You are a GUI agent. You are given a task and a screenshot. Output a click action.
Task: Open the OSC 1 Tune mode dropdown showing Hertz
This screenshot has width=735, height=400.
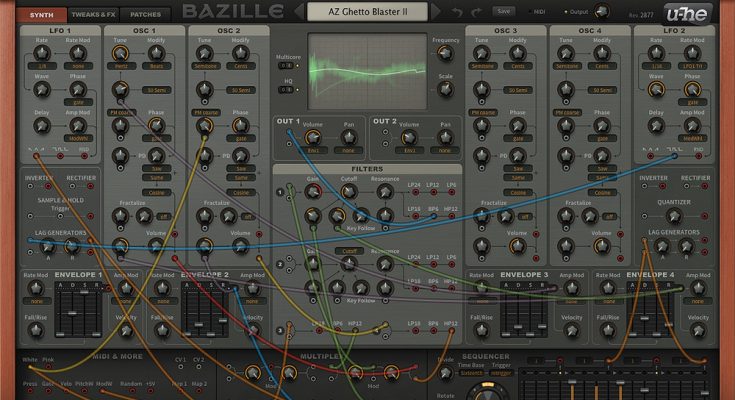tap(121, 64)
